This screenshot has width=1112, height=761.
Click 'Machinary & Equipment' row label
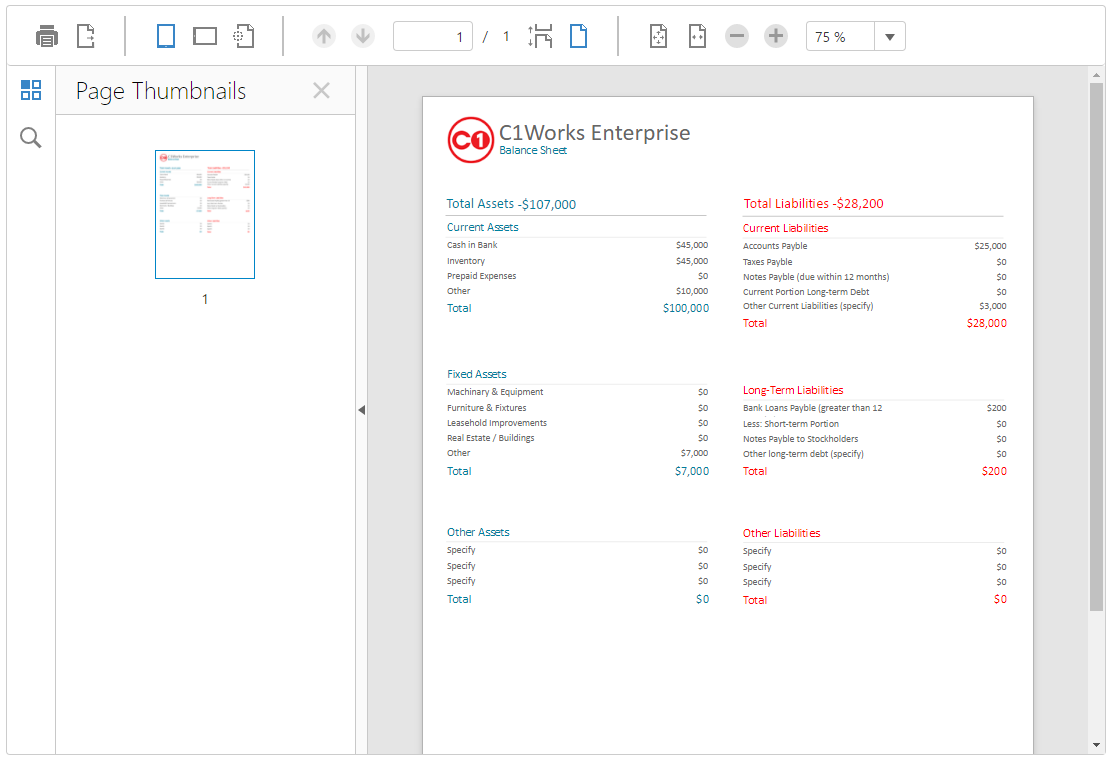(495, 391)
